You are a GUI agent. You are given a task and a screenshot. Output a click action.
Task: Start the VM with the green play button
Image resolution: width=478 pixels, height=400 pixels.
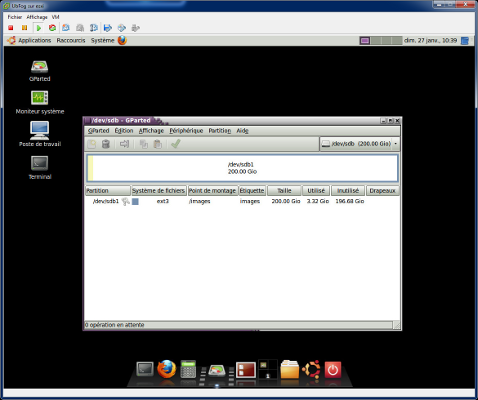click(x=39, y=28)
